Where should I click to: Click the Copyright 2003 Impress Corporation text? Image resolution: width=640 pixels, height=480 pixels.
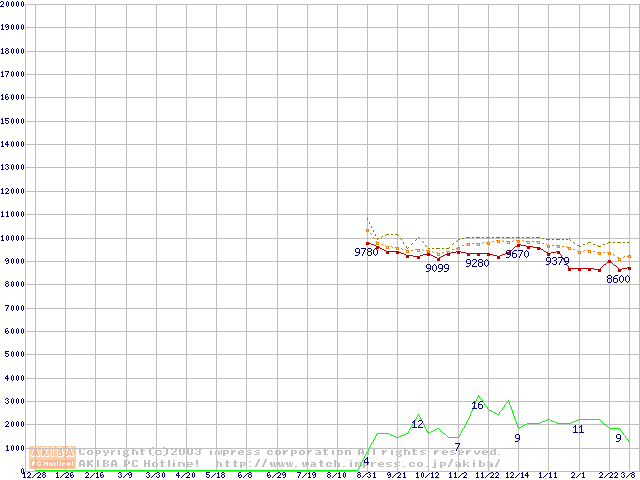pos(290,451)
